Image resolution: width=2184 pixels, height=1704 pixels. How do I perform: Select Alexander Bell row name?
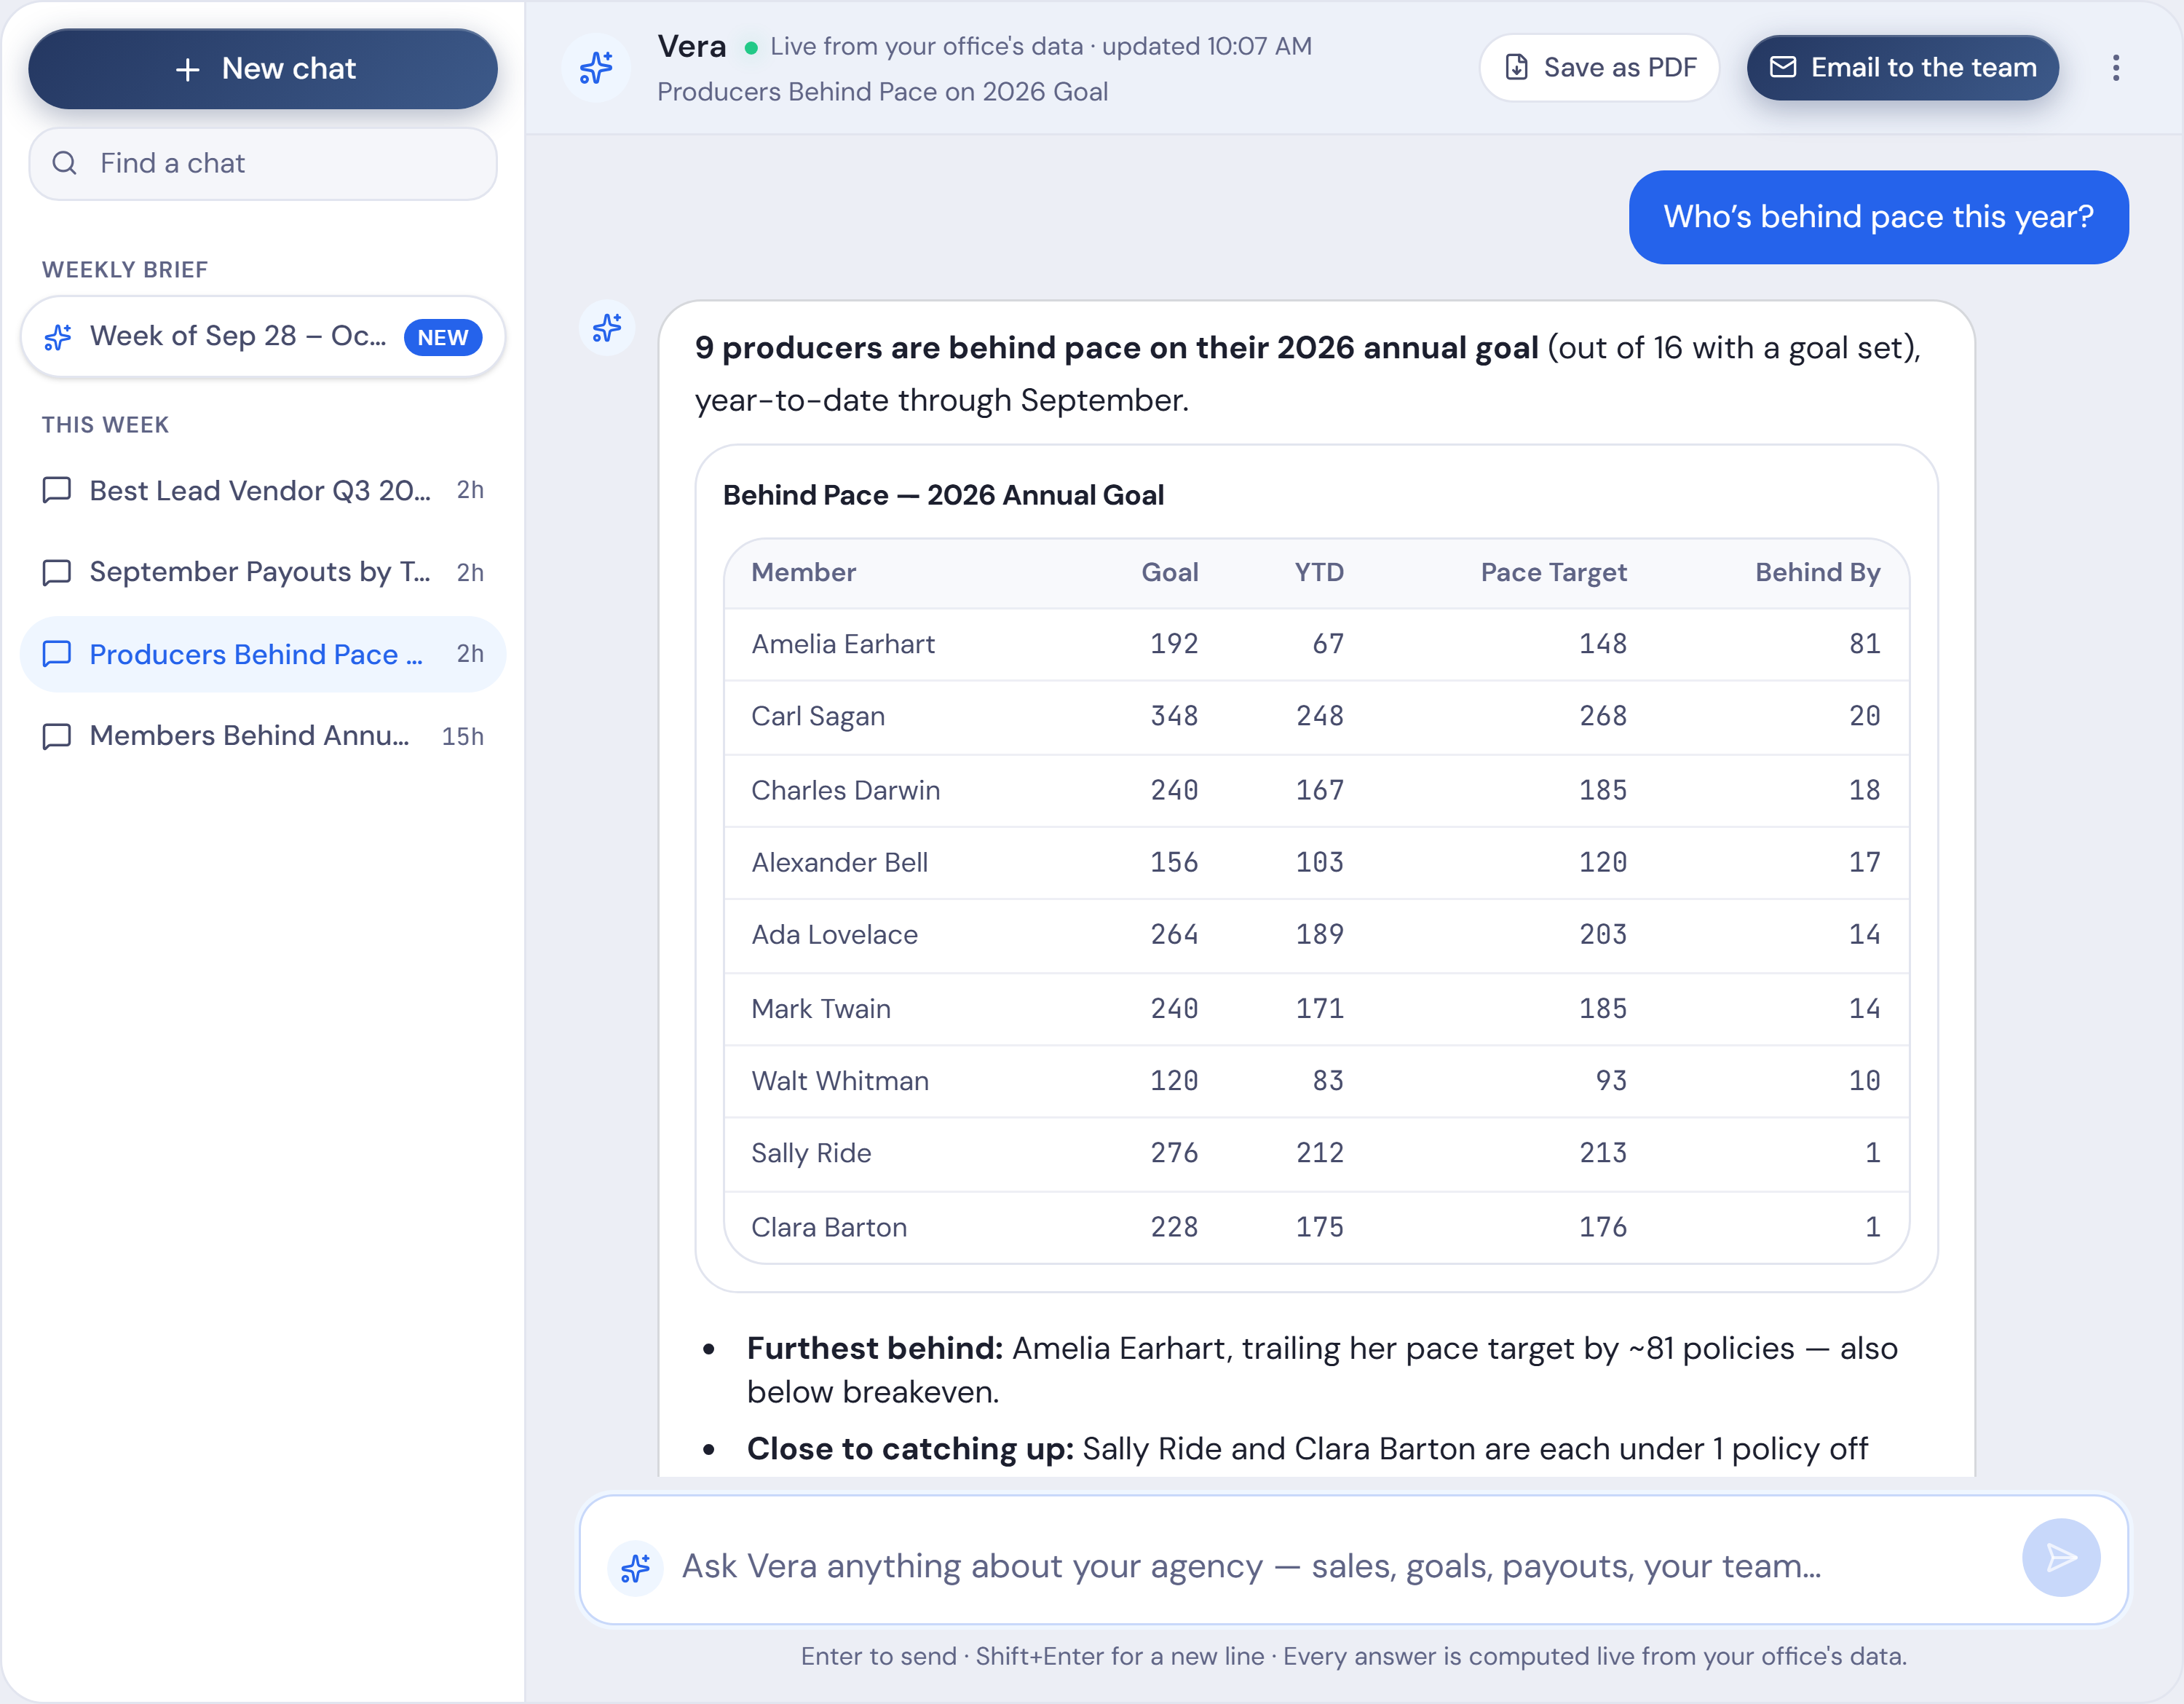click(x=839, y=862)
